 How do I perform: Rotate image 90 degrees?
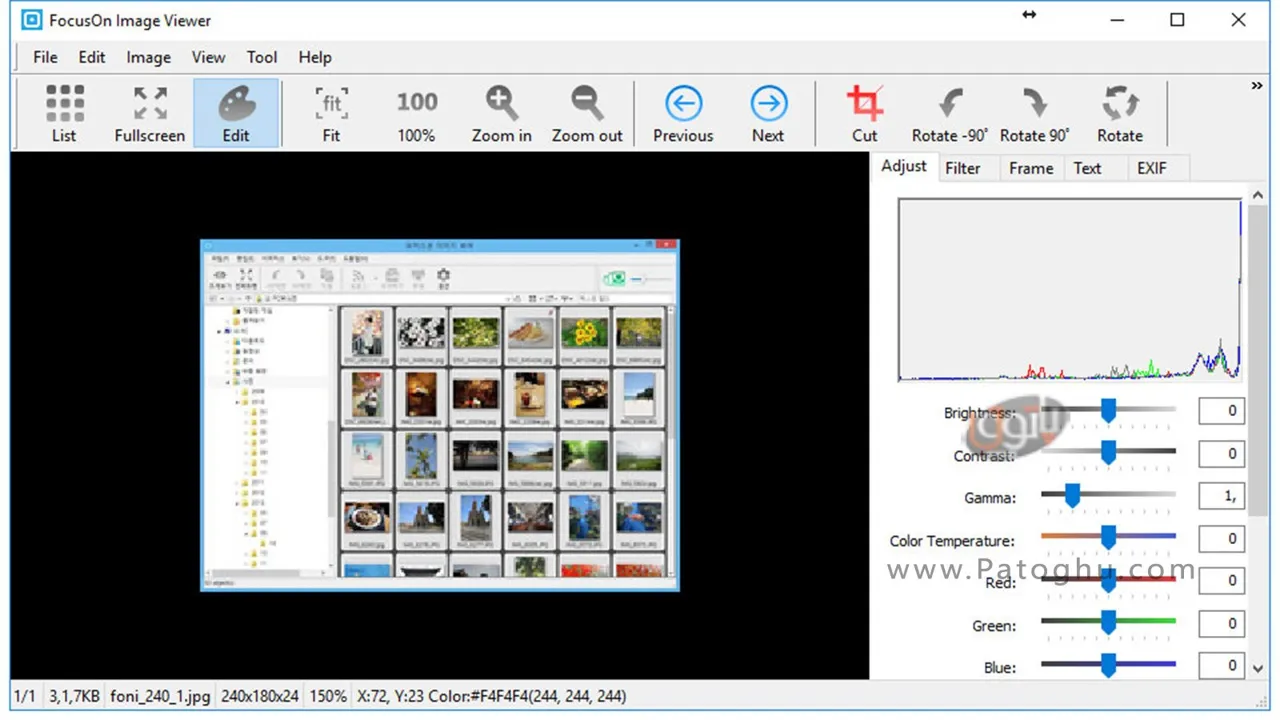1035,113
